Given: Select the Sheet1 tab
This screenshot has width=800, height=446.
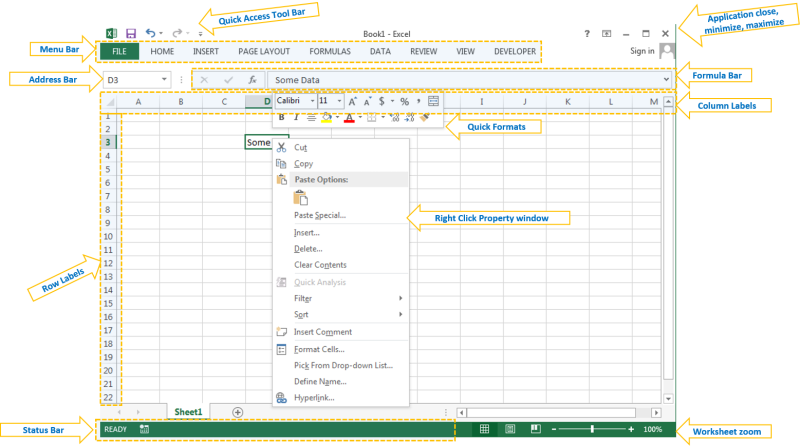Looking at the screenshot, I should (x=188, y=412).
